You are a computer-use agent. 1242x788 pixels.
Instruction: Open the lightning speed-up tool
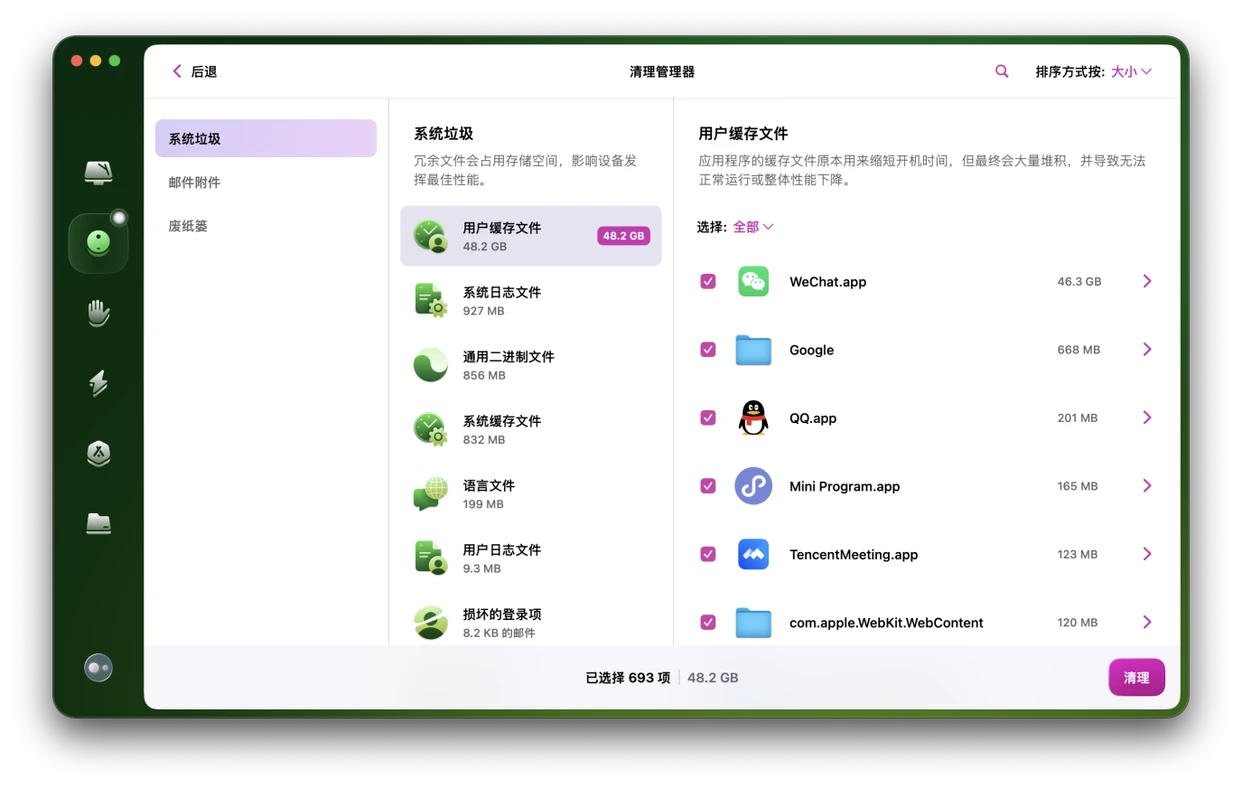pos(98,383)
